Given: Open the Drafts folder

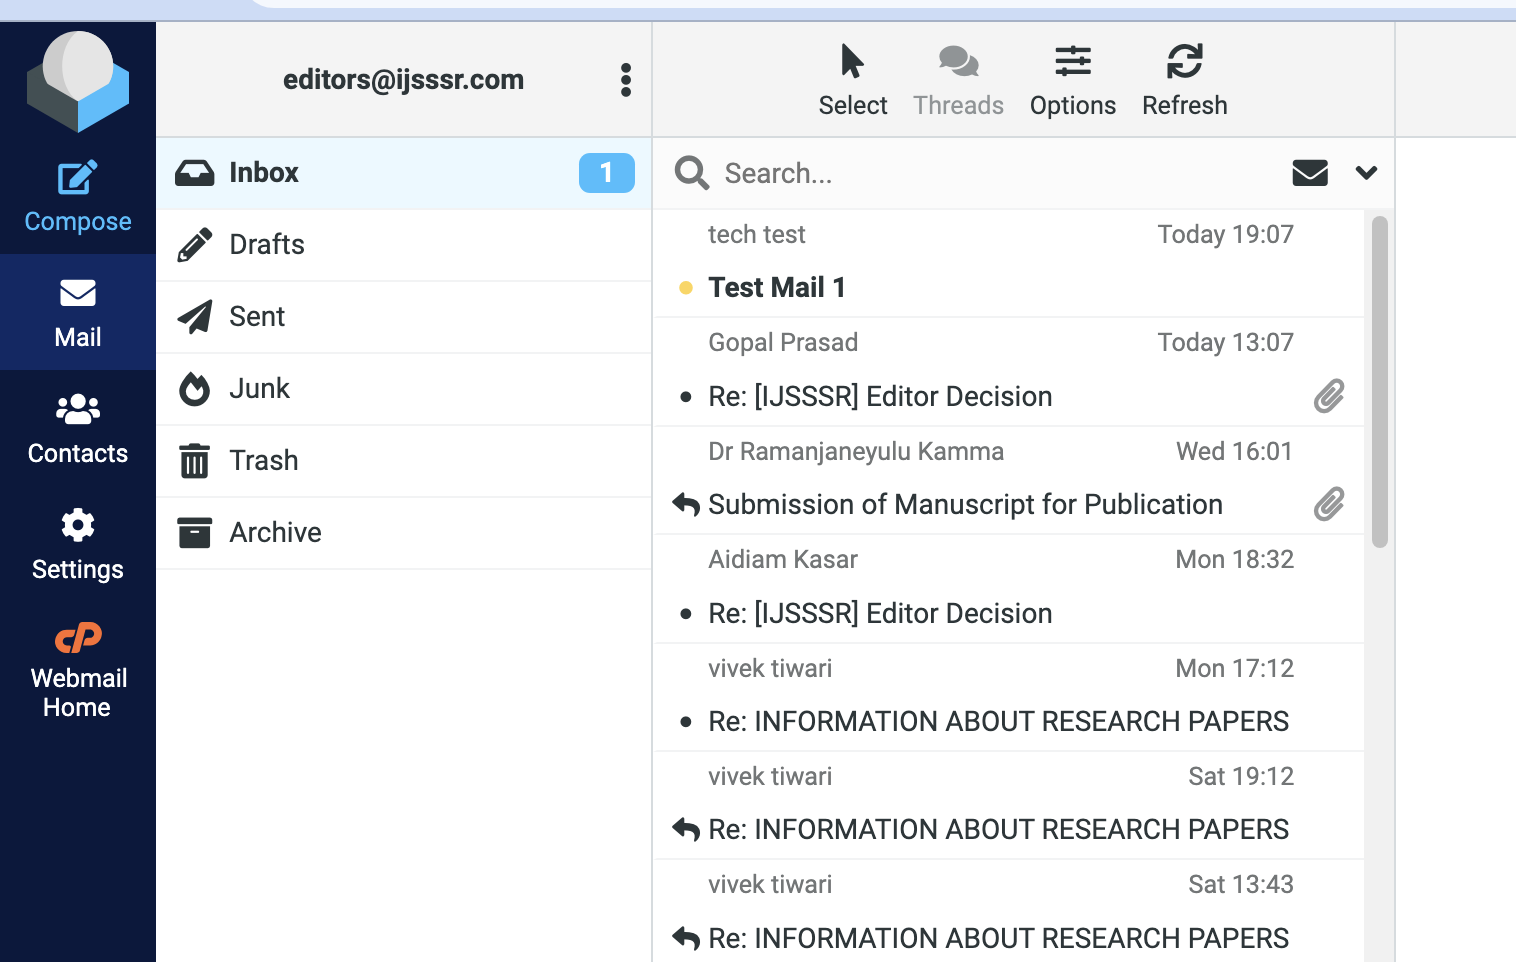Looking at the screenshot, I should 267,245.
